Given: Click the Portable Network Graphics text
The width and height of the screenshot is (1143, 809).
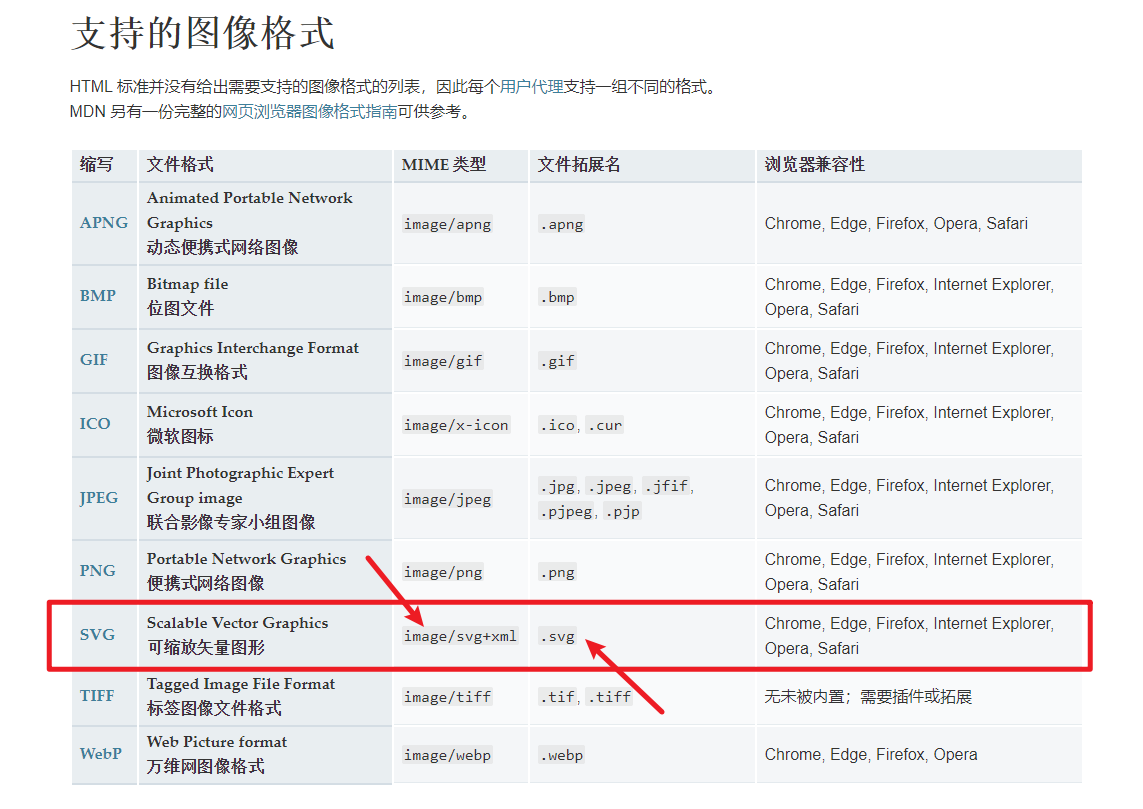Looking at the screenshot, I should 246,559.
